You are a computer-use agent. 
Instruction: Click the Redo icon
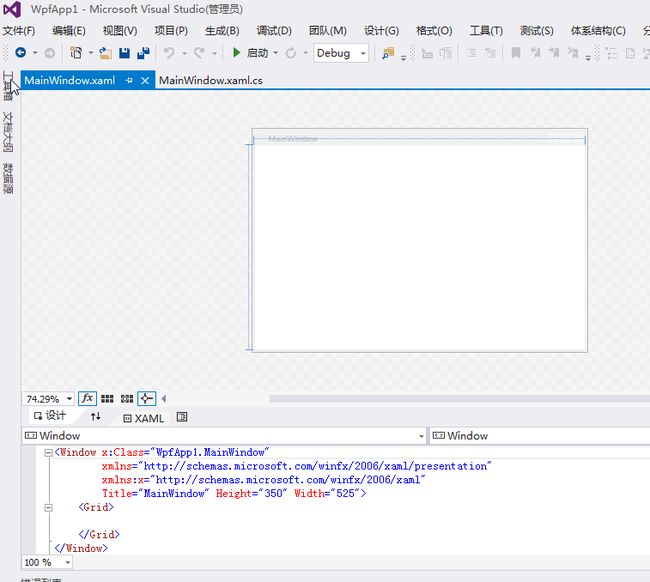[x=199, y=53]
